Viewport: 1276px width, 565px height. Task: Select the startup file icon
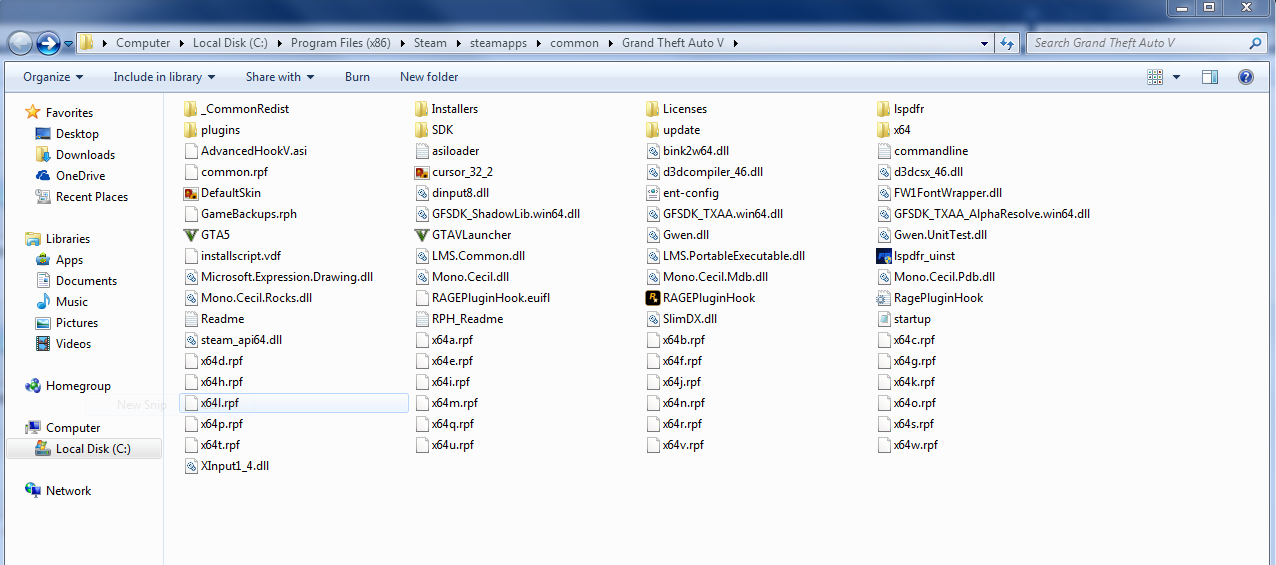click(884, 319)
